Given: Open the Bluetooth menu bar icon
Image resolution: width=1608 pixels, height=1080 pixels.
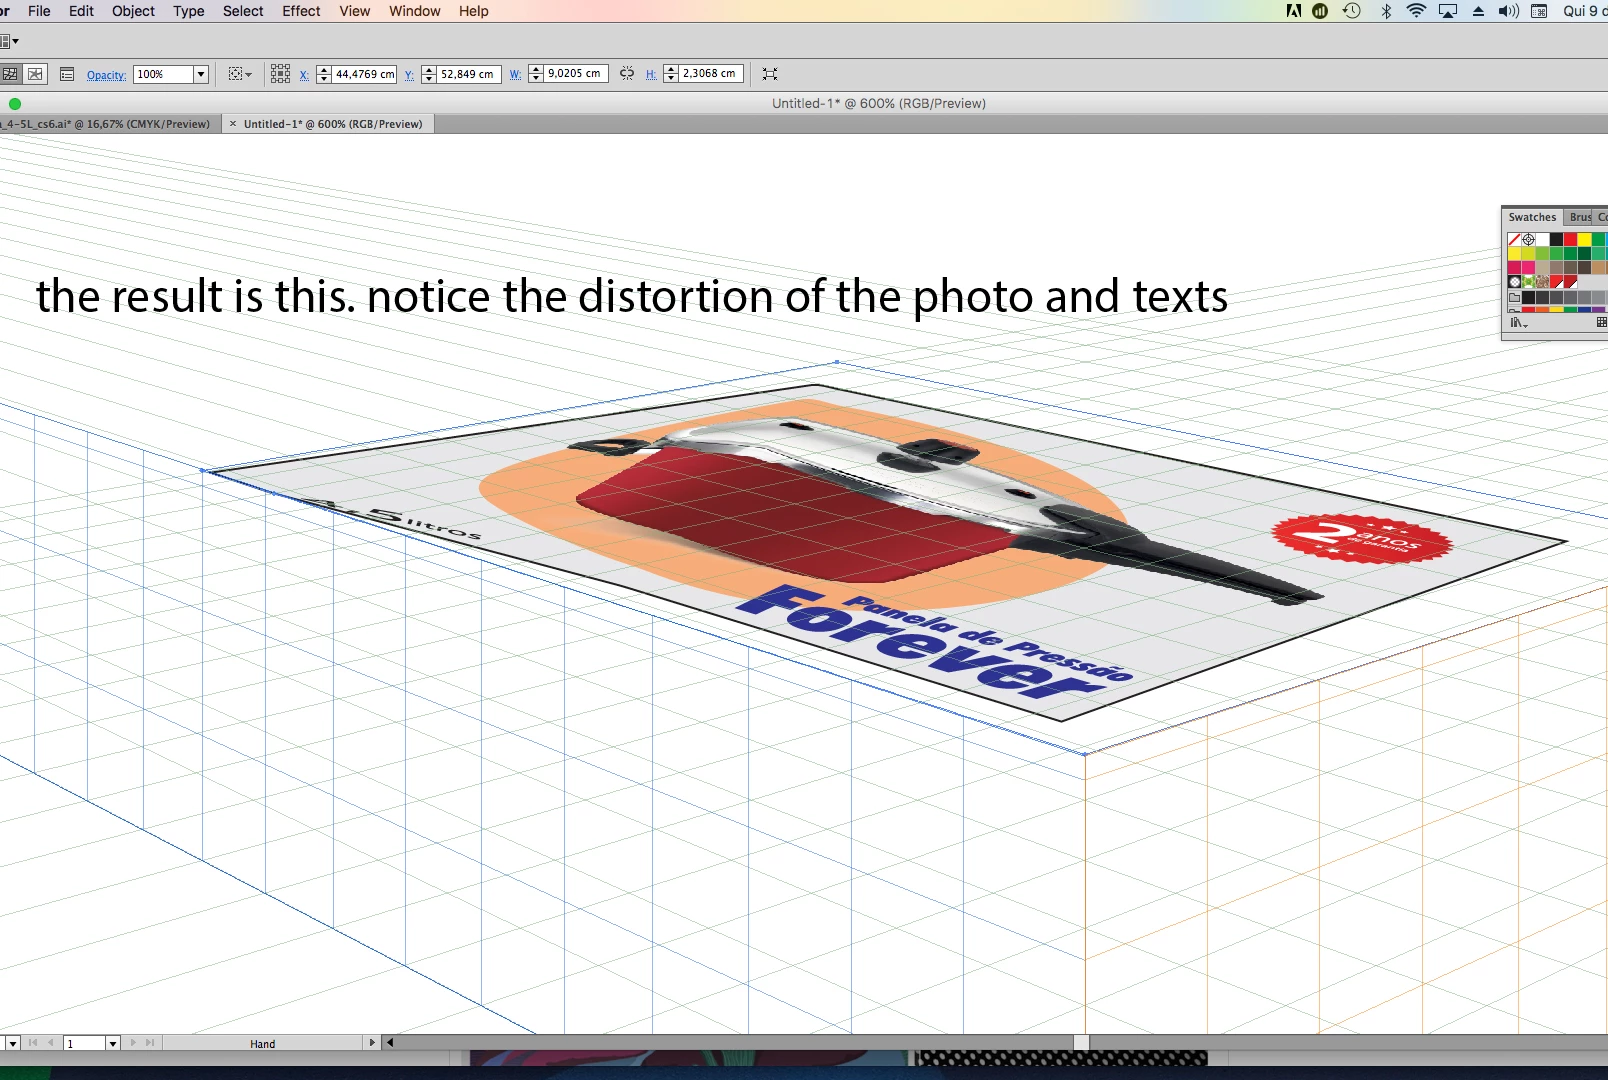Looking at the screenshot, I should pos(1385,11).
